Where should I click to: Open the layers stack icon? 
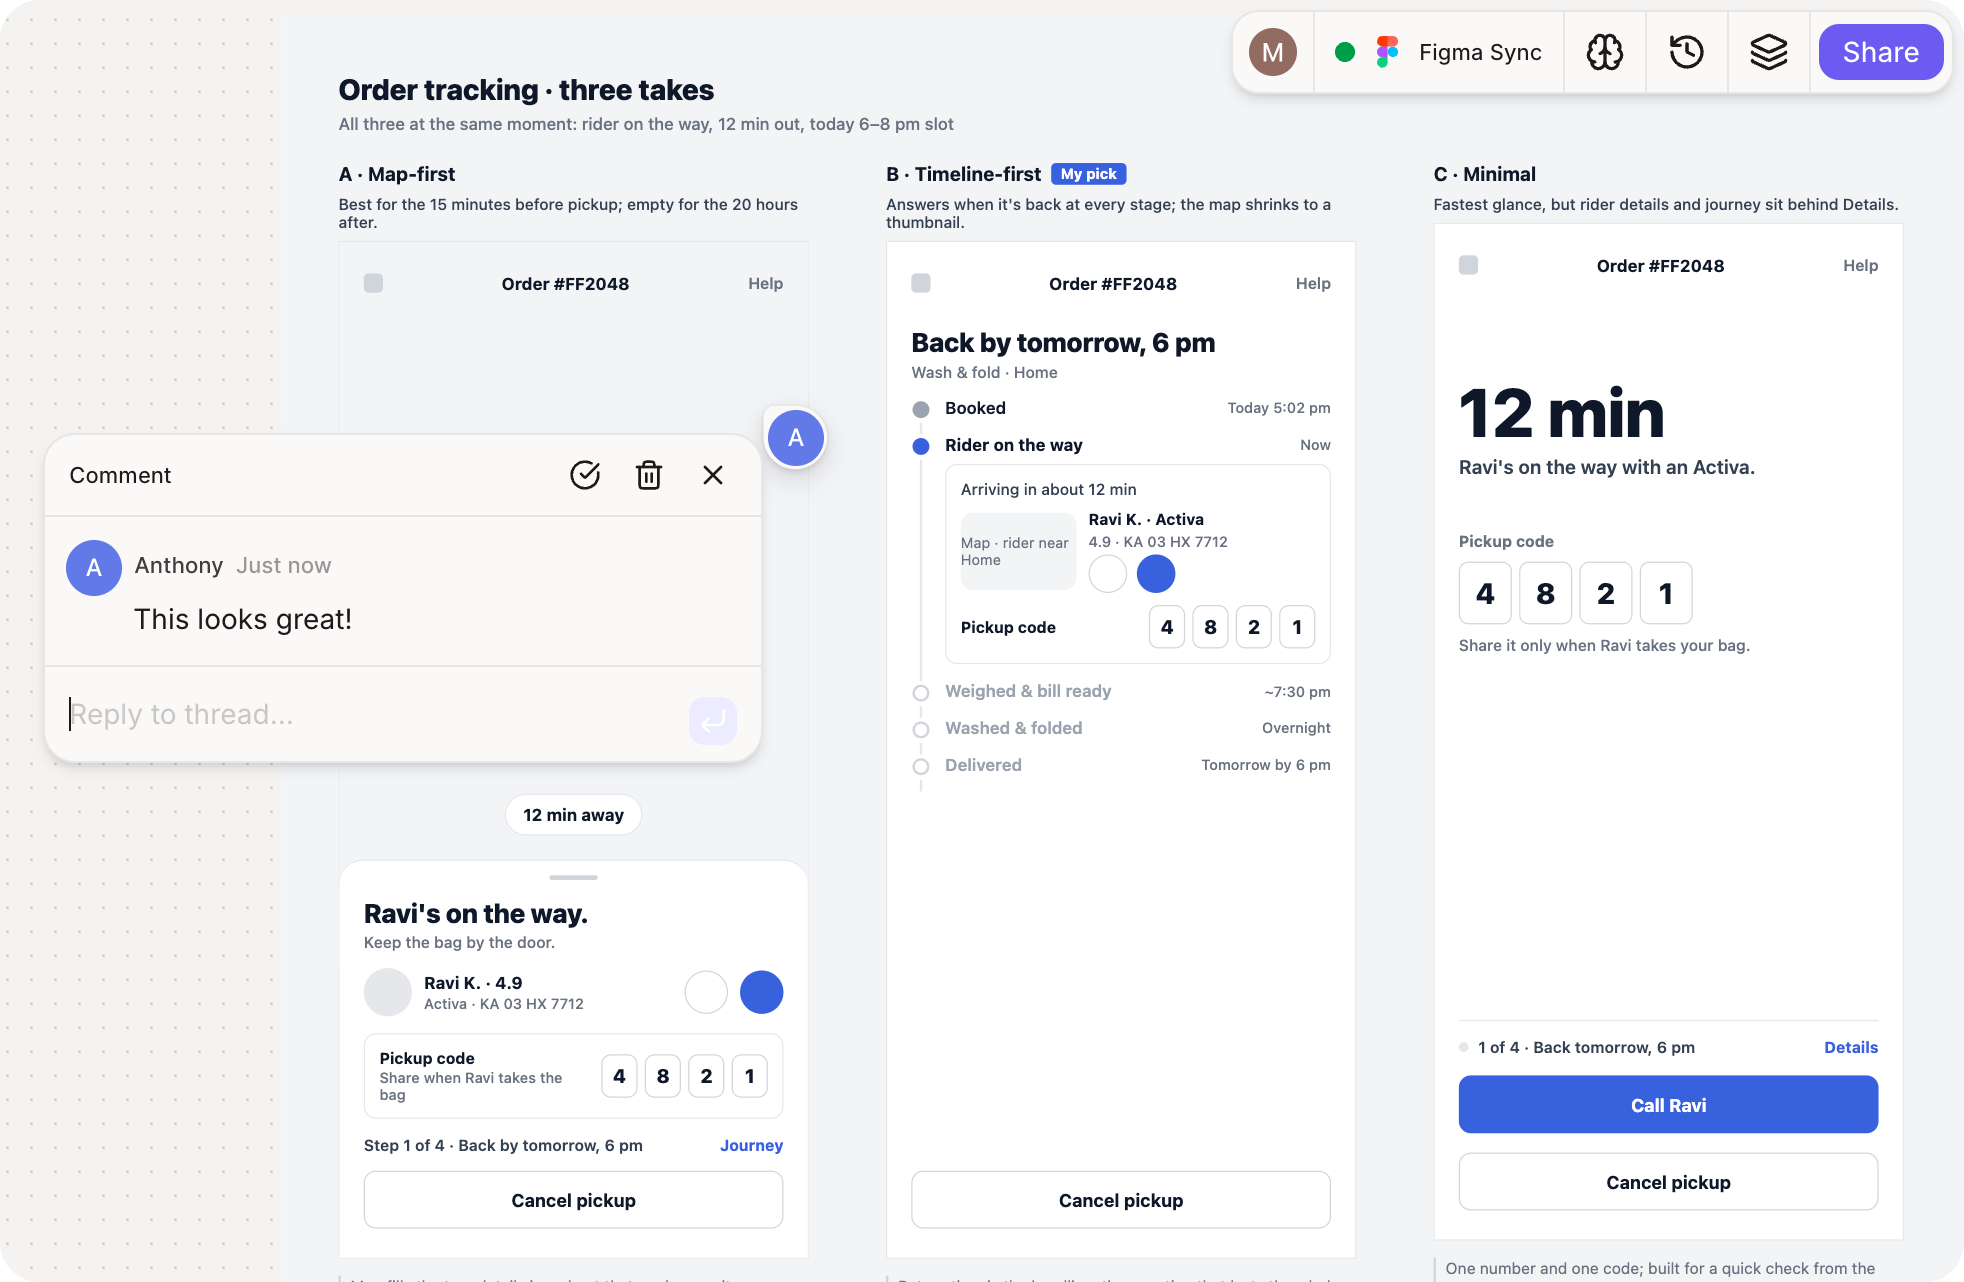(1768, 52)
